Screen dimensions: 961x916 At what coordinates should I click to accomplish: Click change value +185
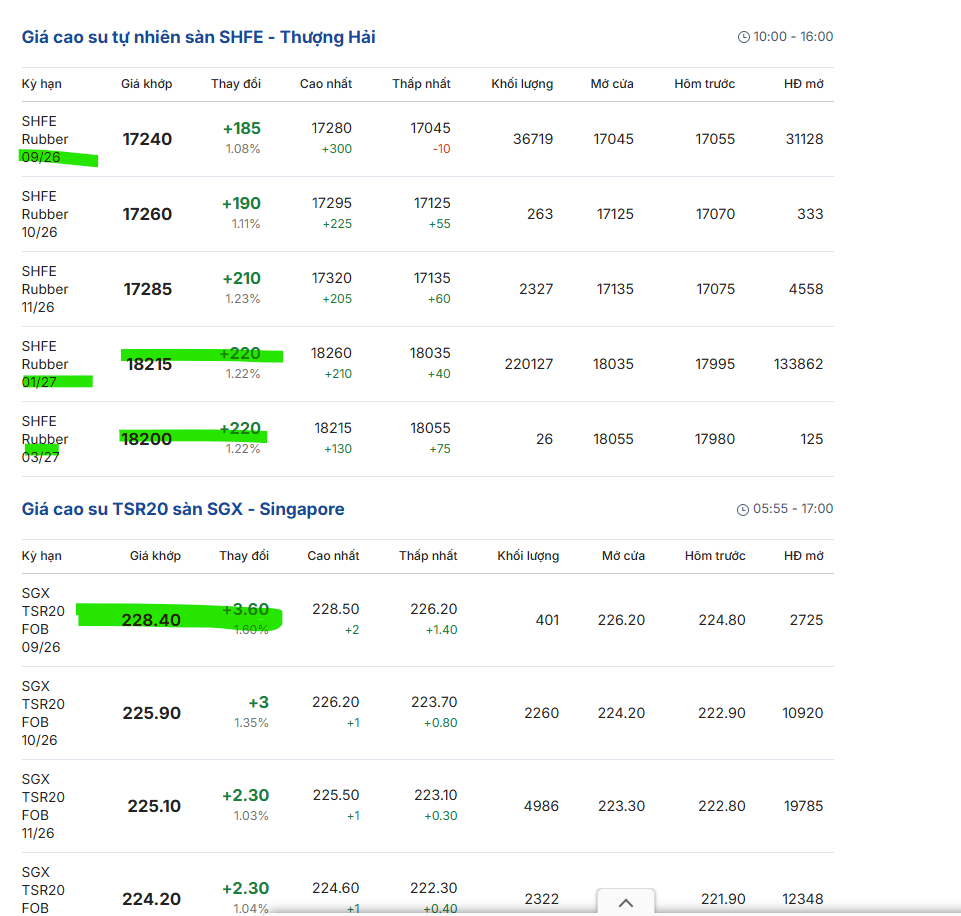coord(241,129)
